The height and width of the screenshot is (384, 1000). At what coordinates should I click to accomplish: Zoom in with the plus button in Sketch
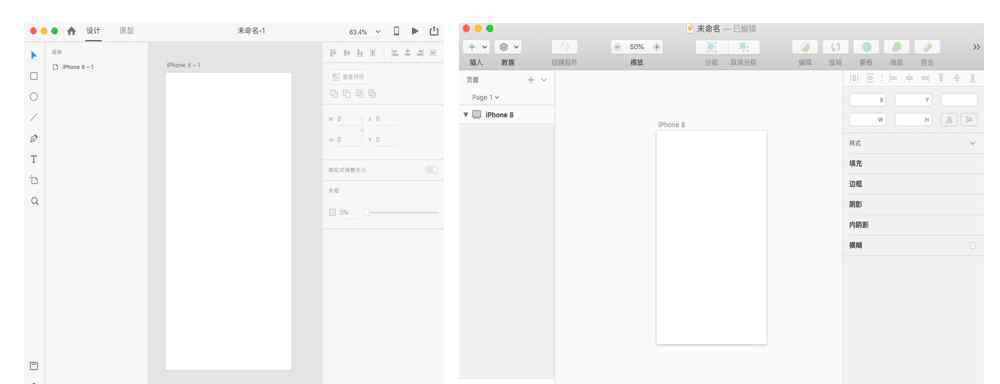point(656,47)
